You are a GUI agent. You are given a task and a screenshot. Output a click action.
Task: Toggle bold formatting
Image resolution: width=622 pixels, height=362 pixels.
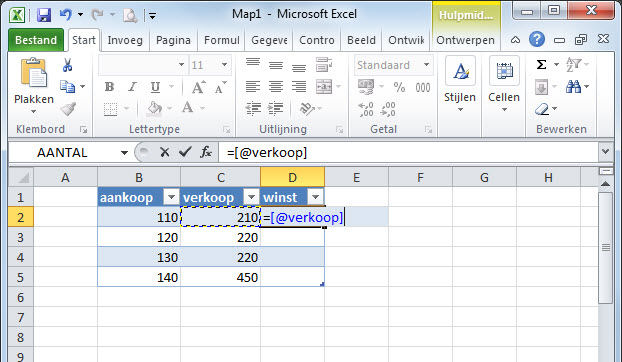coord(109,87)
